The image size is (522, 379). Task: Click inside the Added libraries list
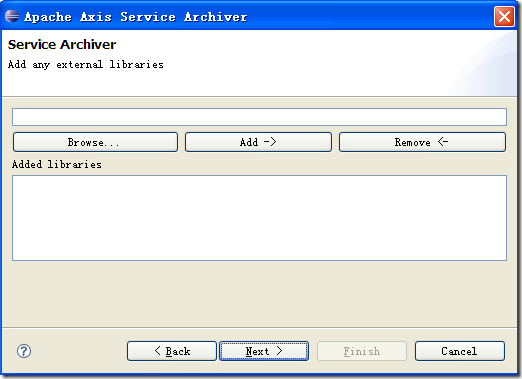[x=259, y=218]
